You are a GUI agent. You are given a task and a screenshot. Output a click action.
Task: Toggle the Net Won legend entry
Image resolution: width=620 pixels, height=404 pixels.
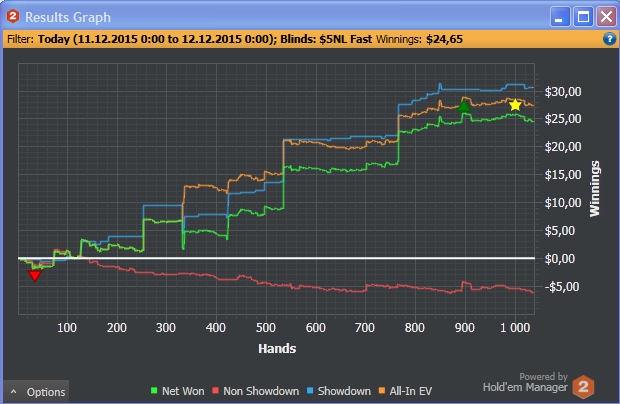[178, 391]
